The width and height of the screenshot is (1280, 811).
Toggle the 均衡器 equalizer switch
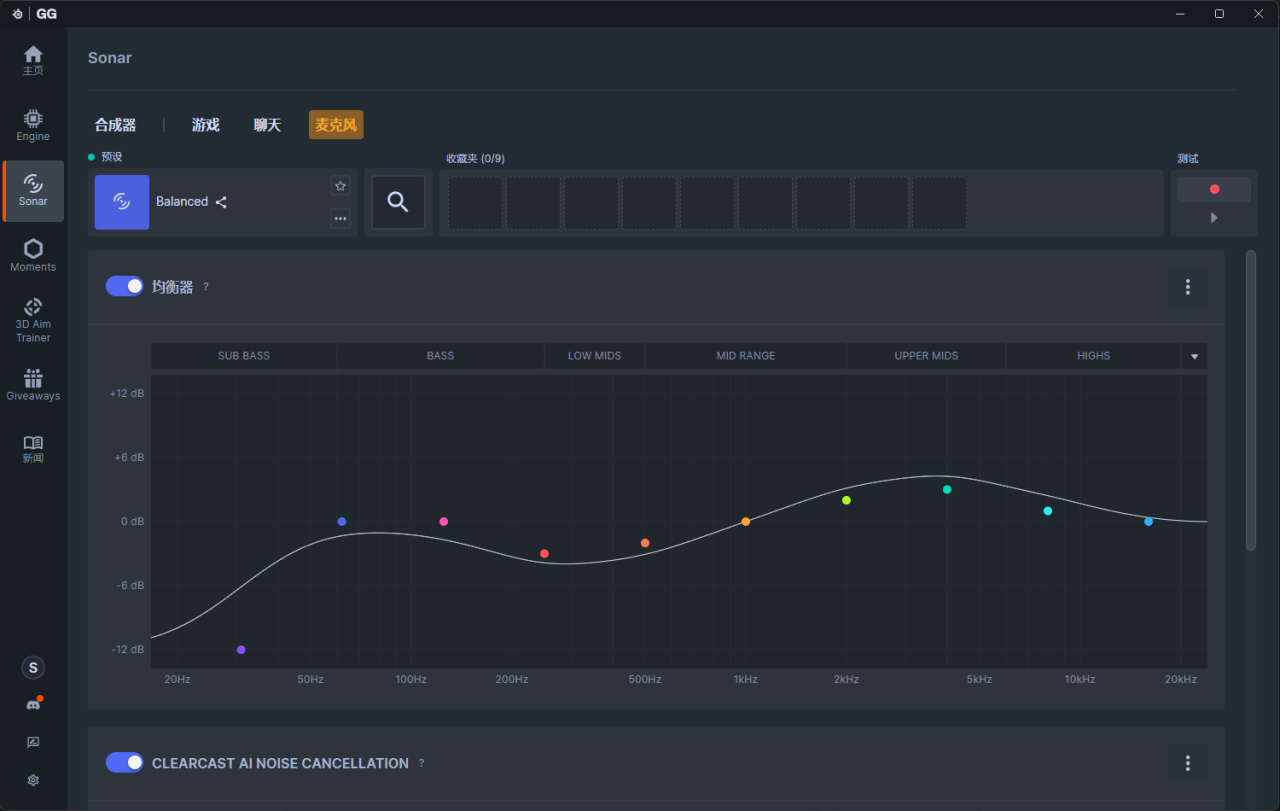[x=125, y=286]
